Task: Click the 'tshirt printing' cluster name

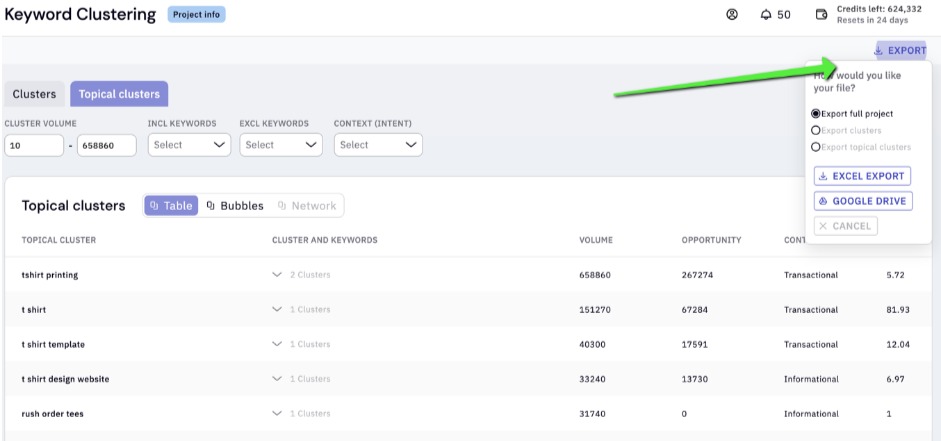Action: click(50, 275)
